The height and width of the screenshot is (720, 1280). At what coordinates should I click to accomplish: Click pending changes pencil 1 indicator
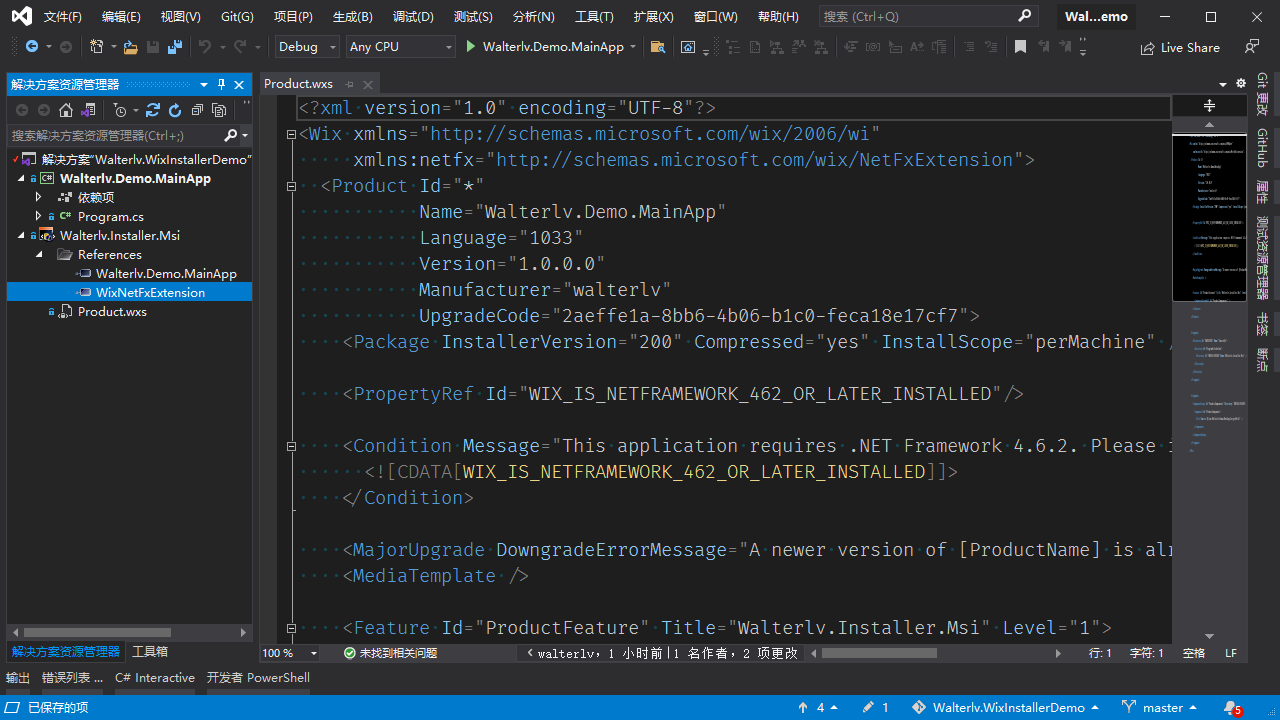pos(875,707)
